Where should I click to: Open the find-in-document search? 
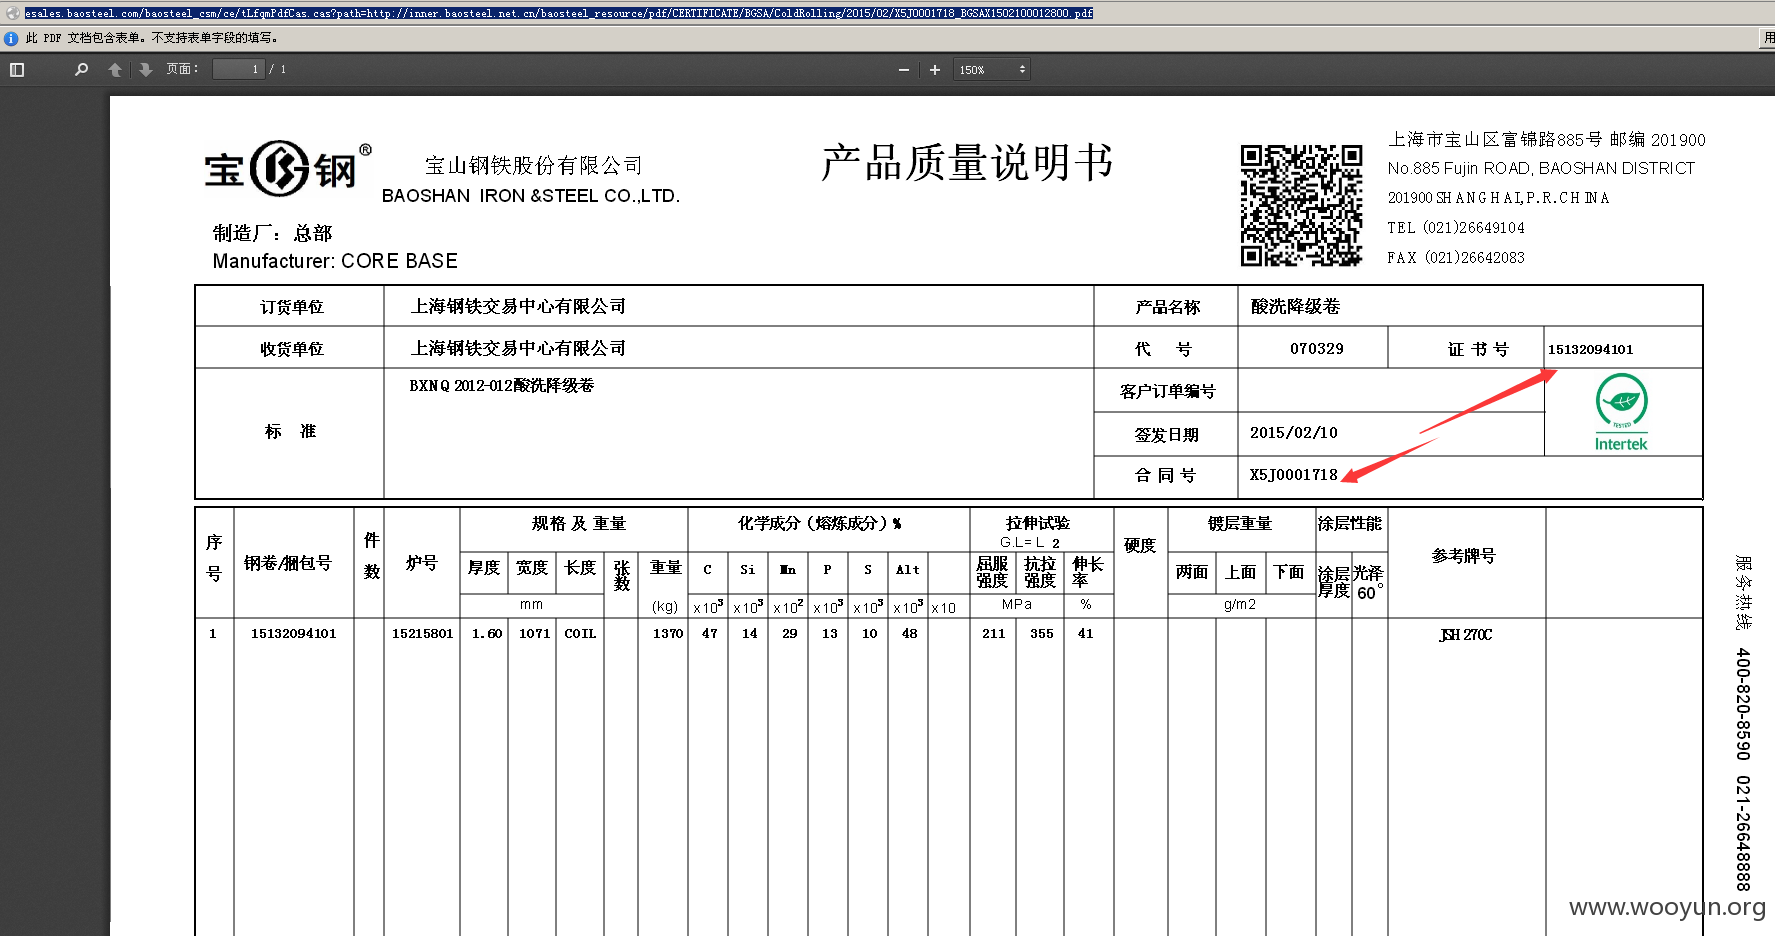coord(82,70)
